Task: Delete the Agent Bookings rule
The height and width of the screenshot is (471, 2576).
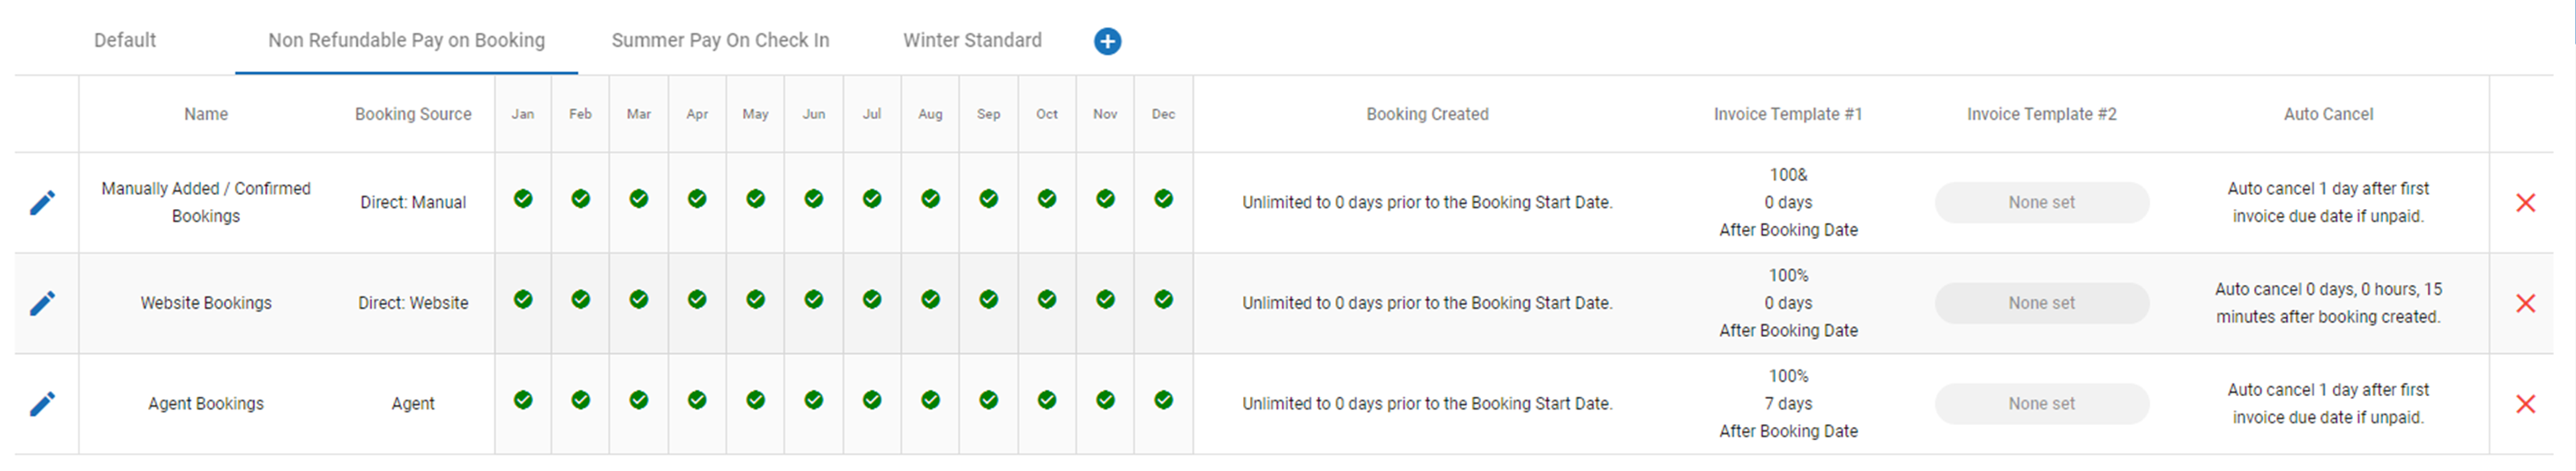Action: (x=2525, y=404)
